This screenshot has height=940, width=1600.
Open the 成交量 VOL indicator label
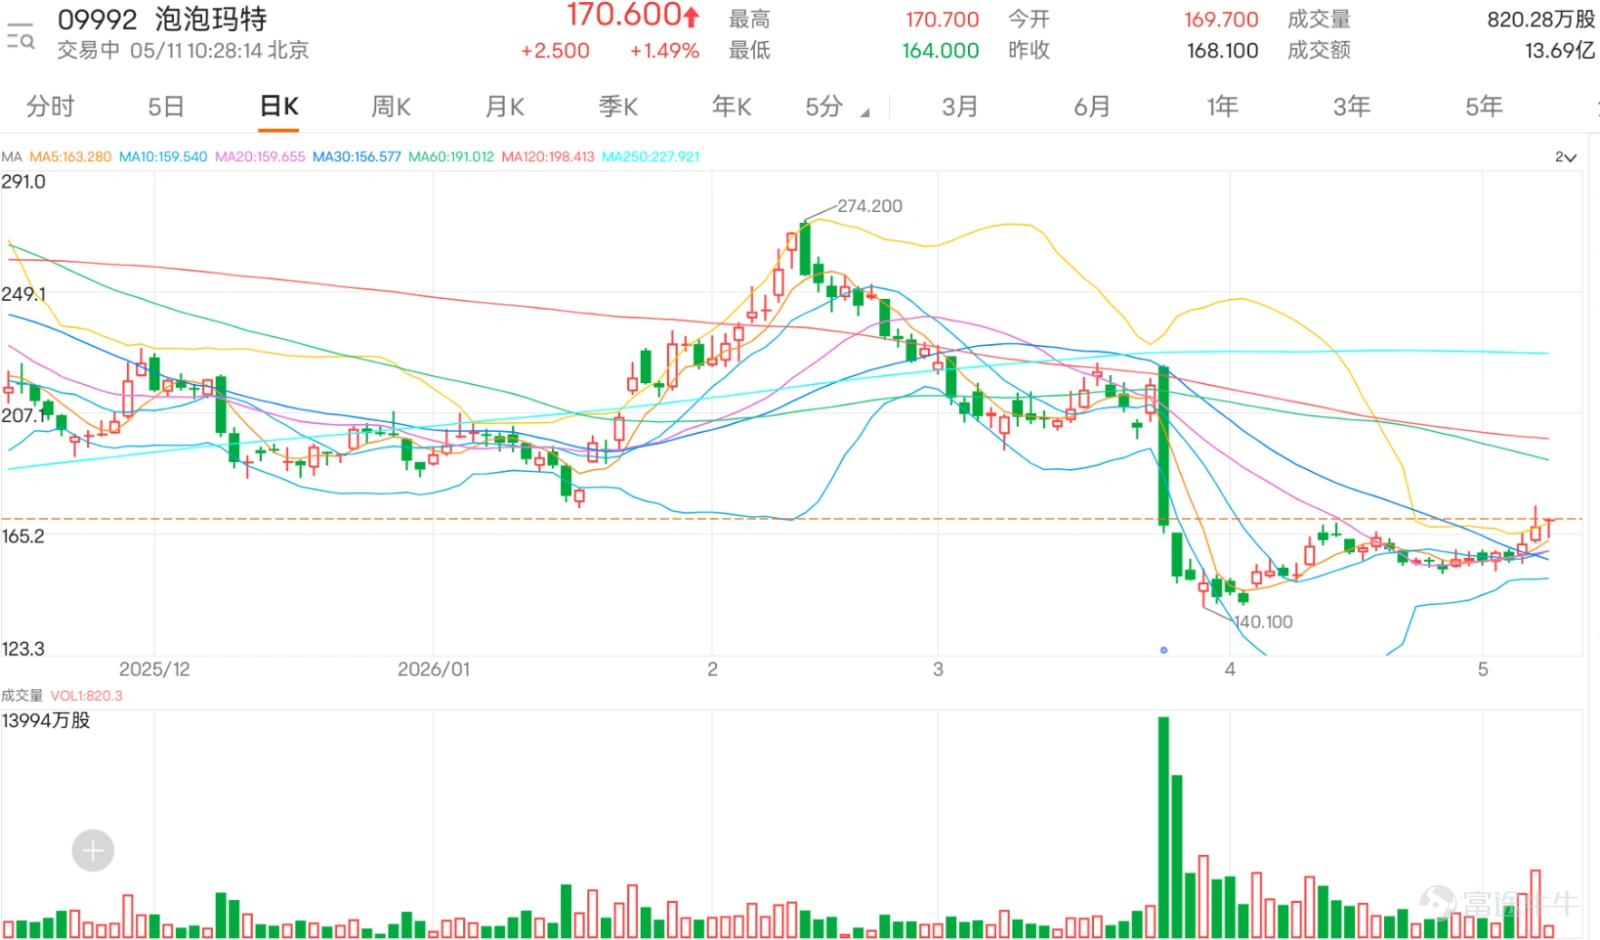click(62, 696)
